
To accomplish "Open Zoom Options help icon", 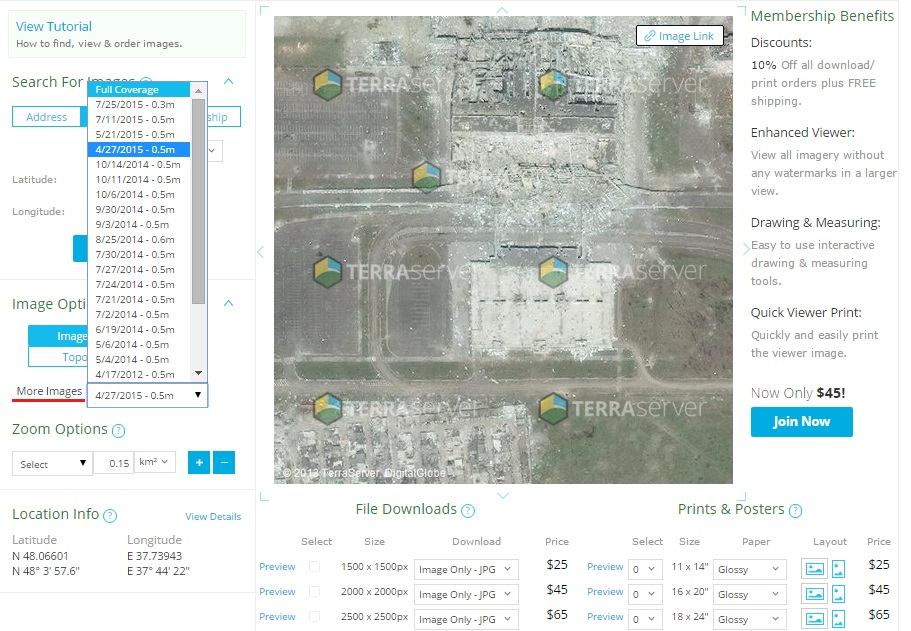I will [x=119, y=431].
